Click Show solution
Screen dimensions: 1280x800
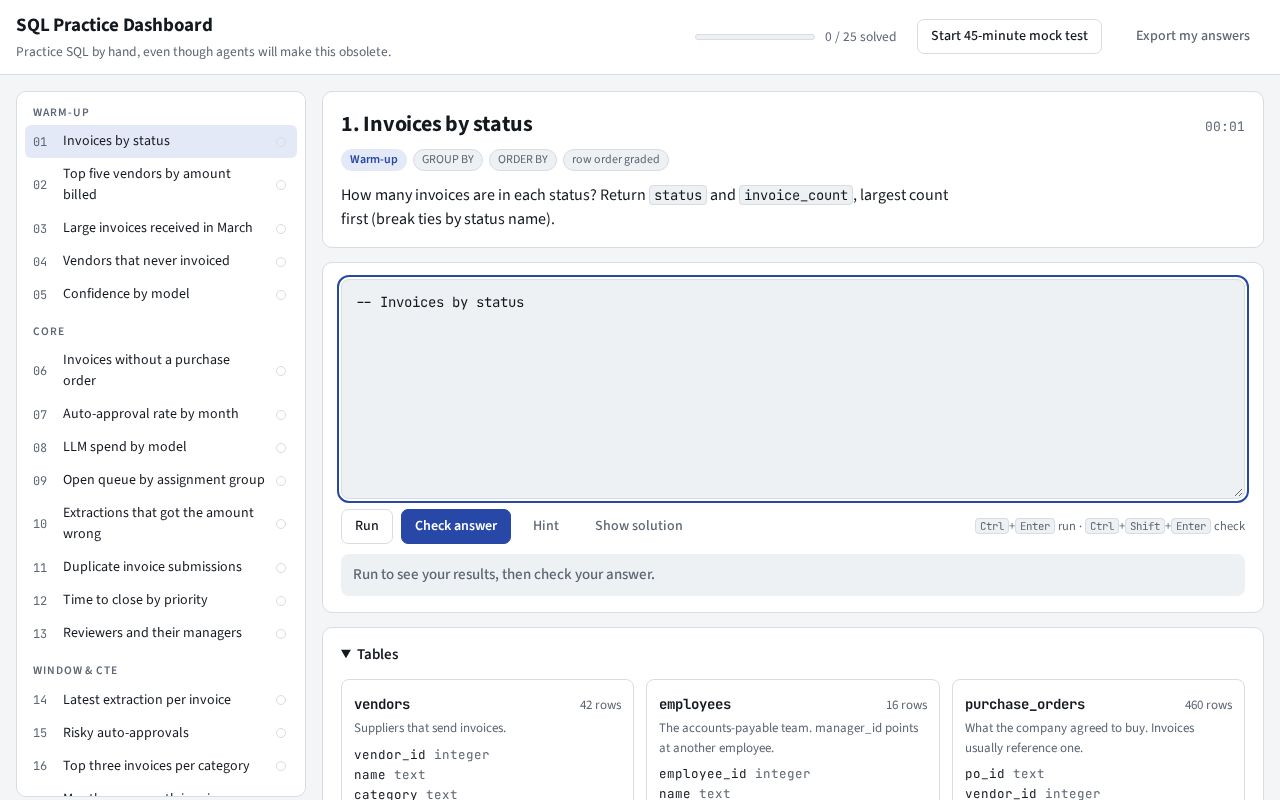pos(639,526)
